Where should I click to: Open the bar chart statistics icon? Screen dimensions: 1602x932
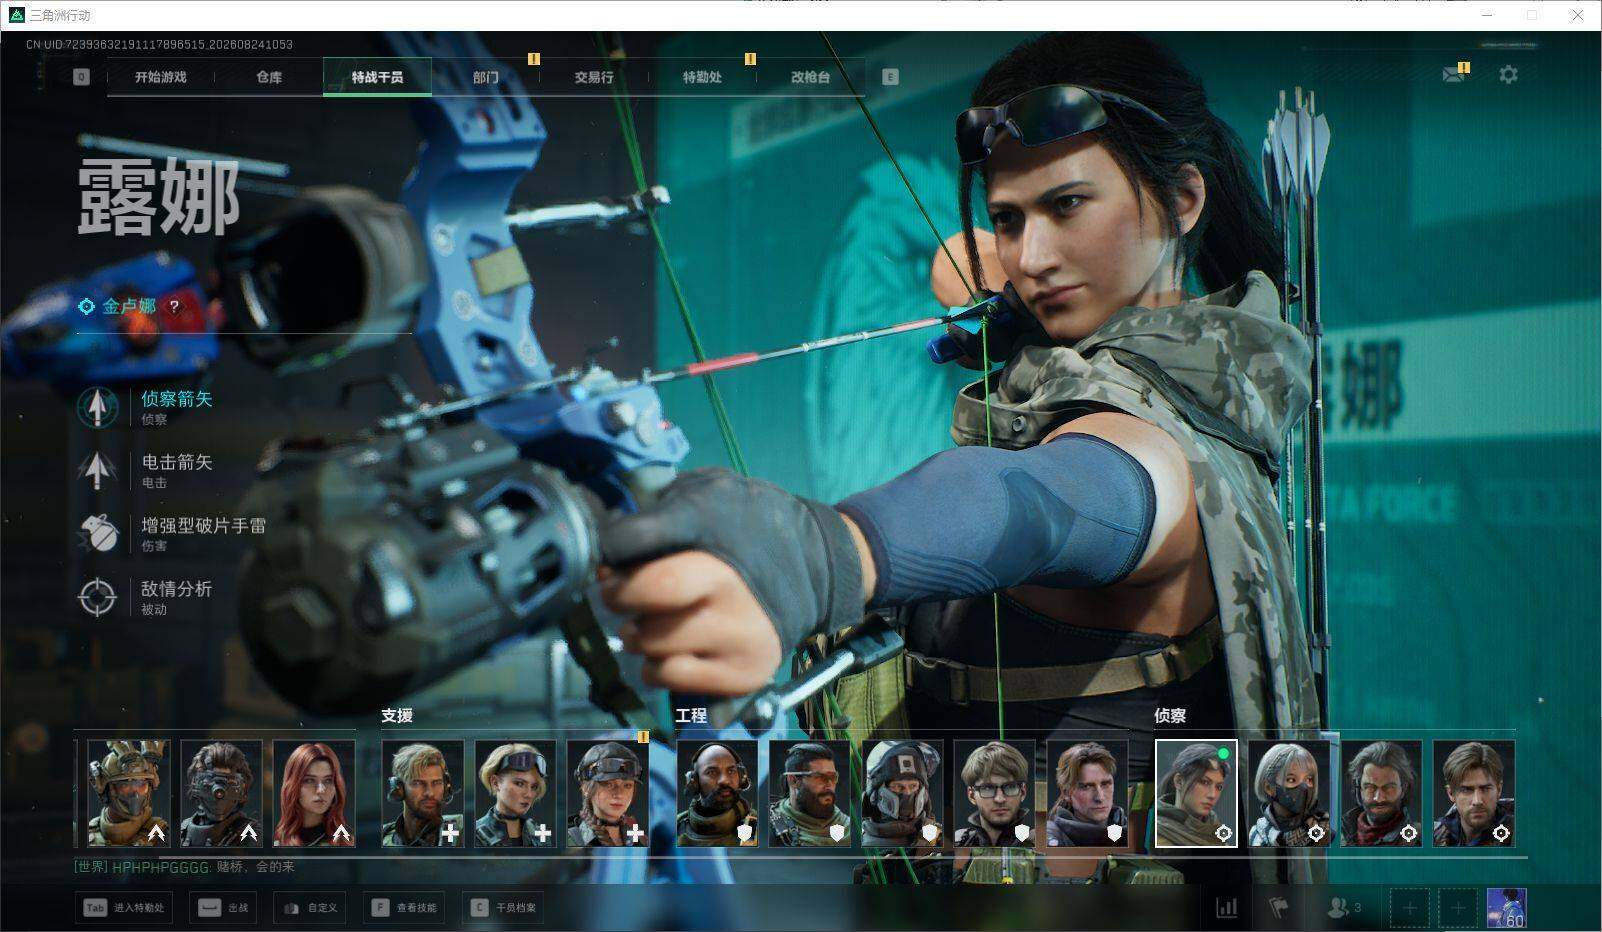pos(1226,908)
